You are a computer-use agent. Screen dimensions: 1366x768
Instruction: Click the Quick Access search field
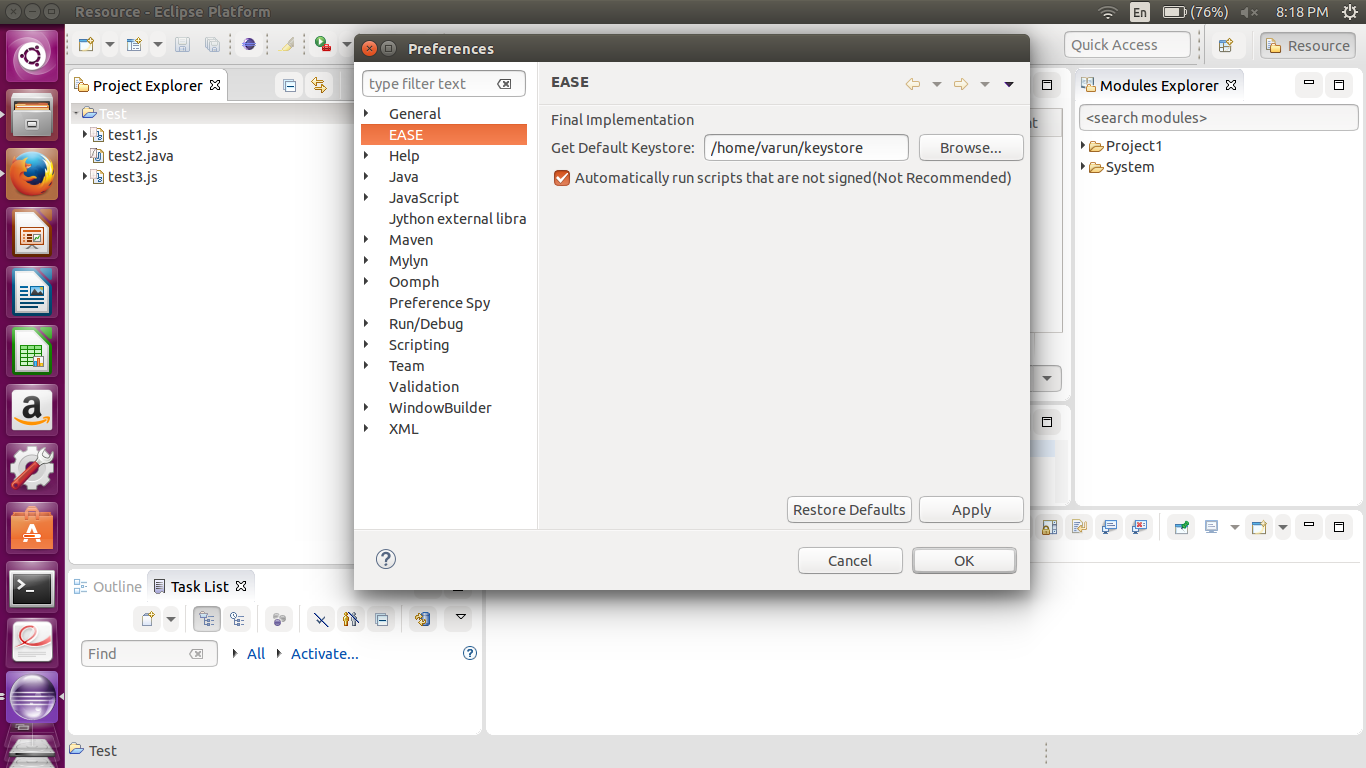[1128, 45]
